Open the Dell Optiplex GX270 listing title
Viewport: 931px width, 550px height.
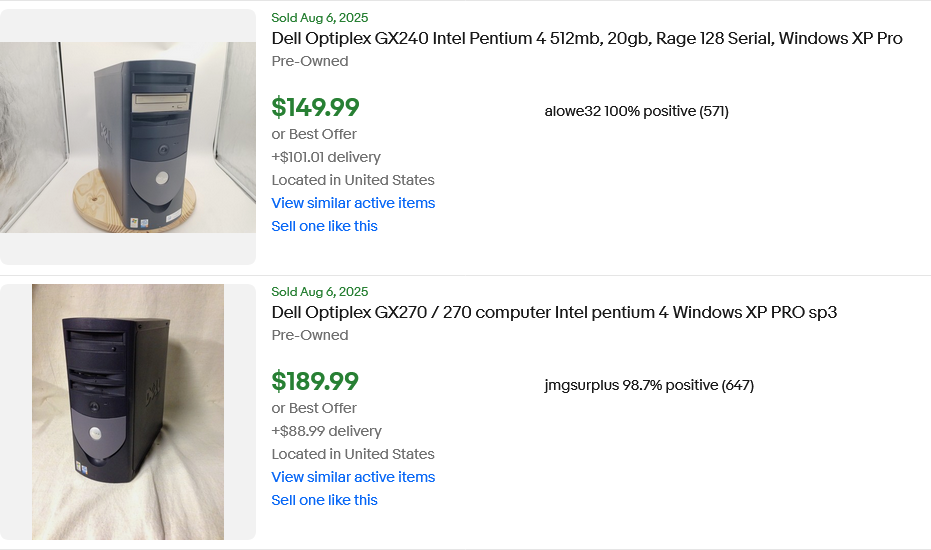pyautogui.click(x=554, y=313)
